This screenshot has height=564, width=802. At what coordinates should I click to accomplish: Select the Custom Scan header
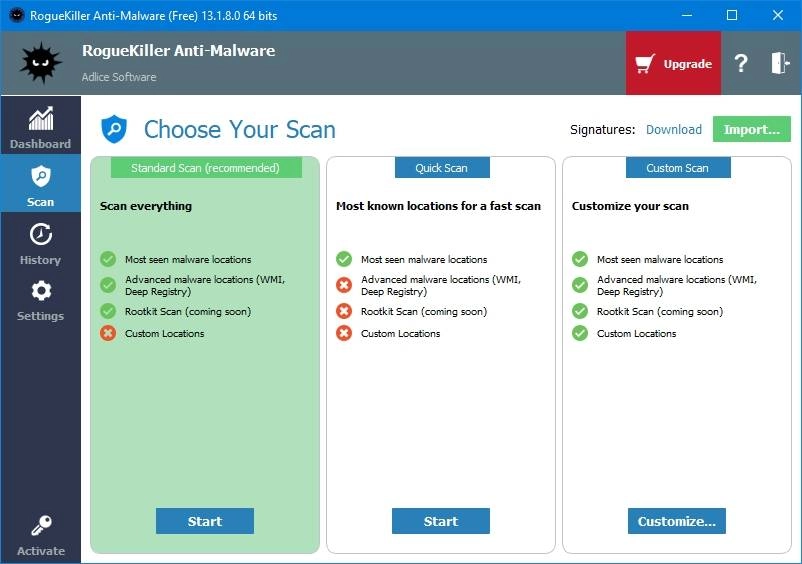click(678, 168)
